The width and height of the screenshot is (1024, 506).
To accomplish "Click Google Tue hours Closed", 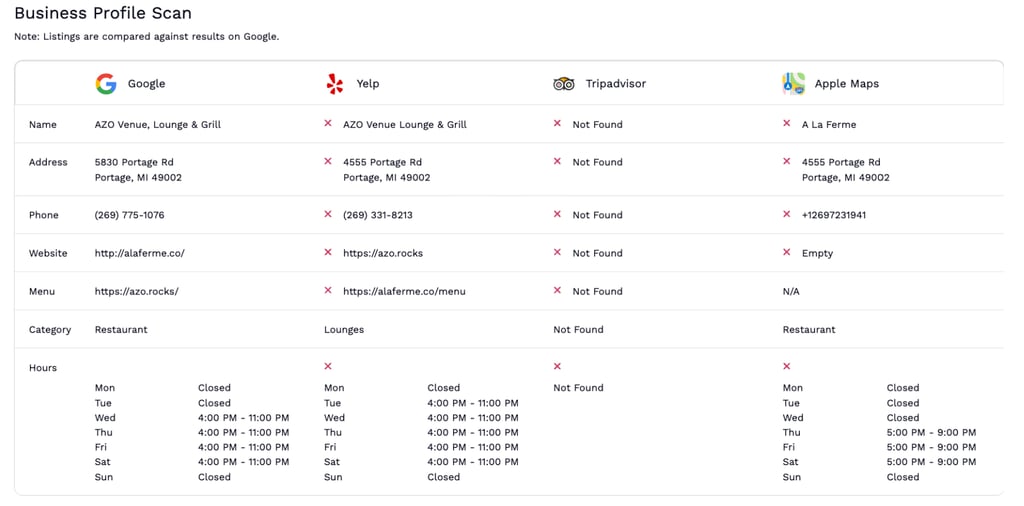I will pos(214,403).
